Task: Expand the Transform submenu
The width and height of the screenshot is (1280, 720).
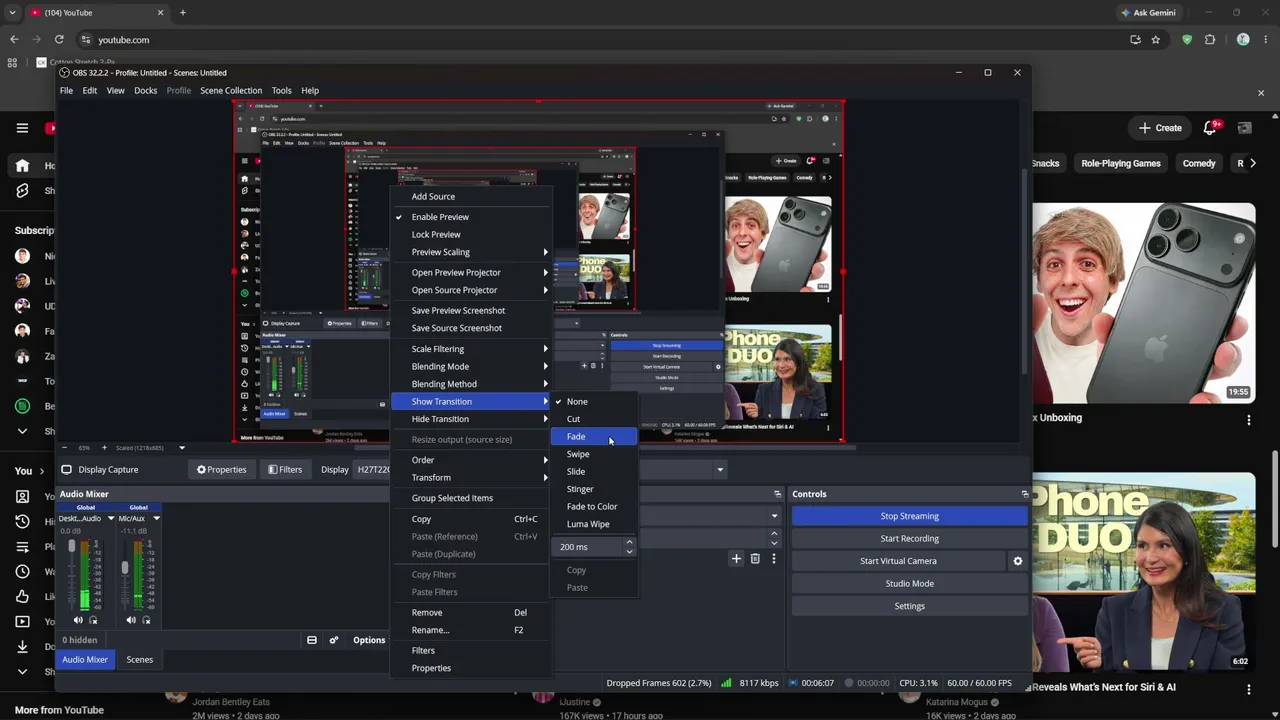Action: 470,478
